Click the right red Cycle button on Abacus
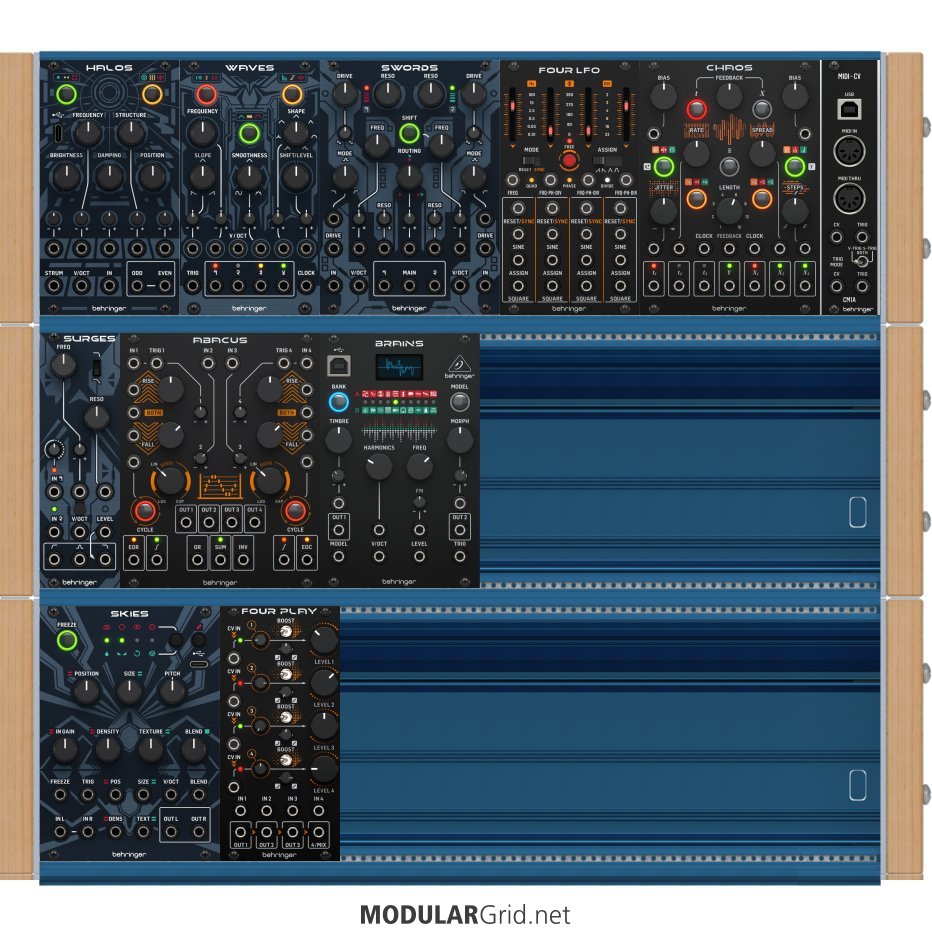Image resolution: width=932 pixels, height=936 pixels. (x=295, y=511)
